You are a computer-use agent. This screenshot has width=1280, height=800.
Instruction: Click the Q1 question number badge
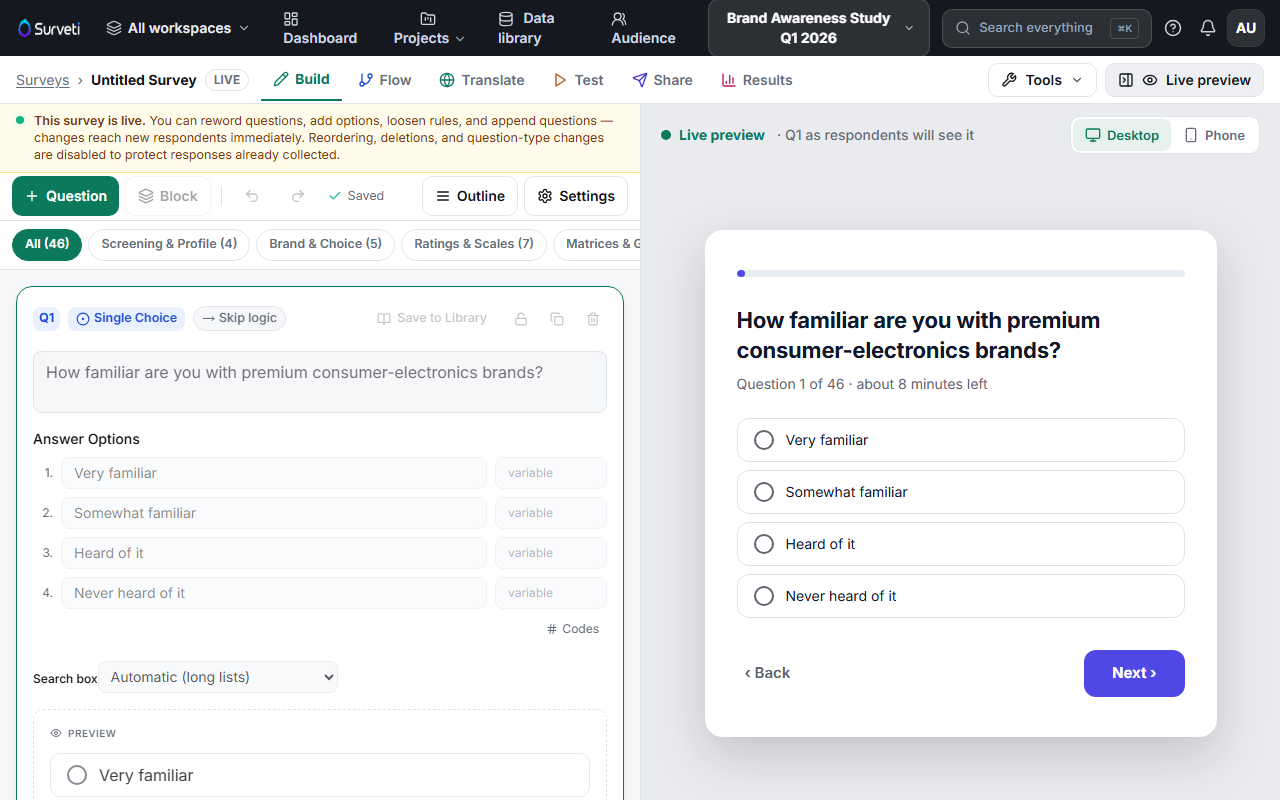pos(47,318)
